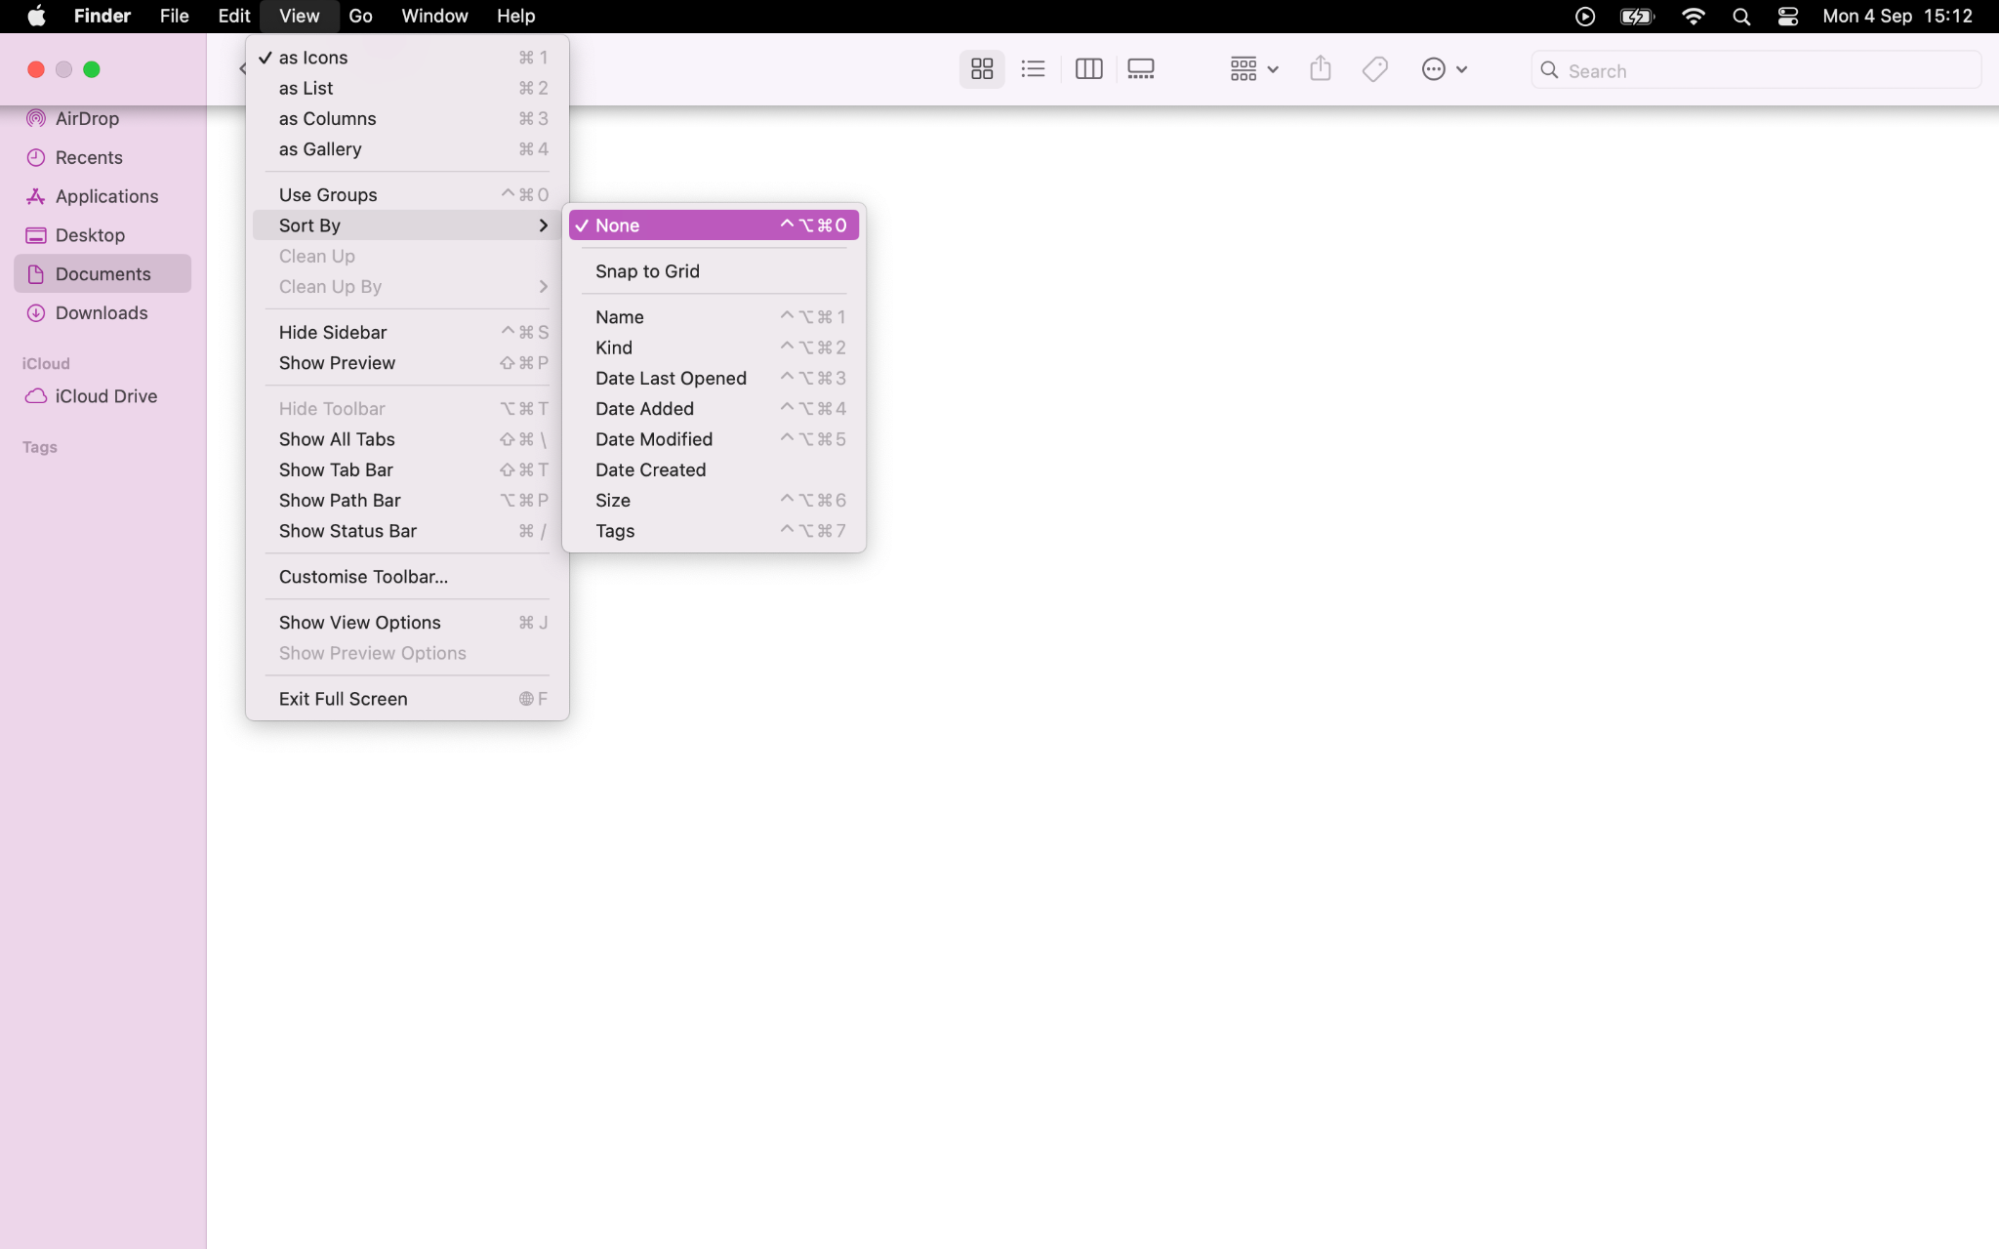The width and height of the screenshot is (1999, 1250).
Task: Switch to column view toolbar icon
Action: (x=1088, y=69)
